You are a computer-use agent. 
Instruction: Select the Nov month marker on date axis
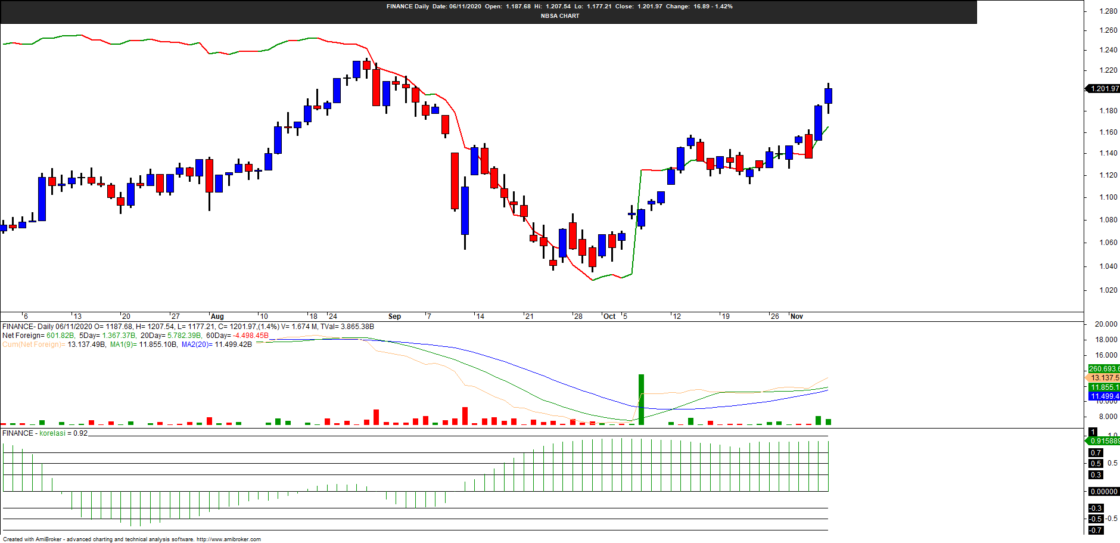tap(796, 316)
